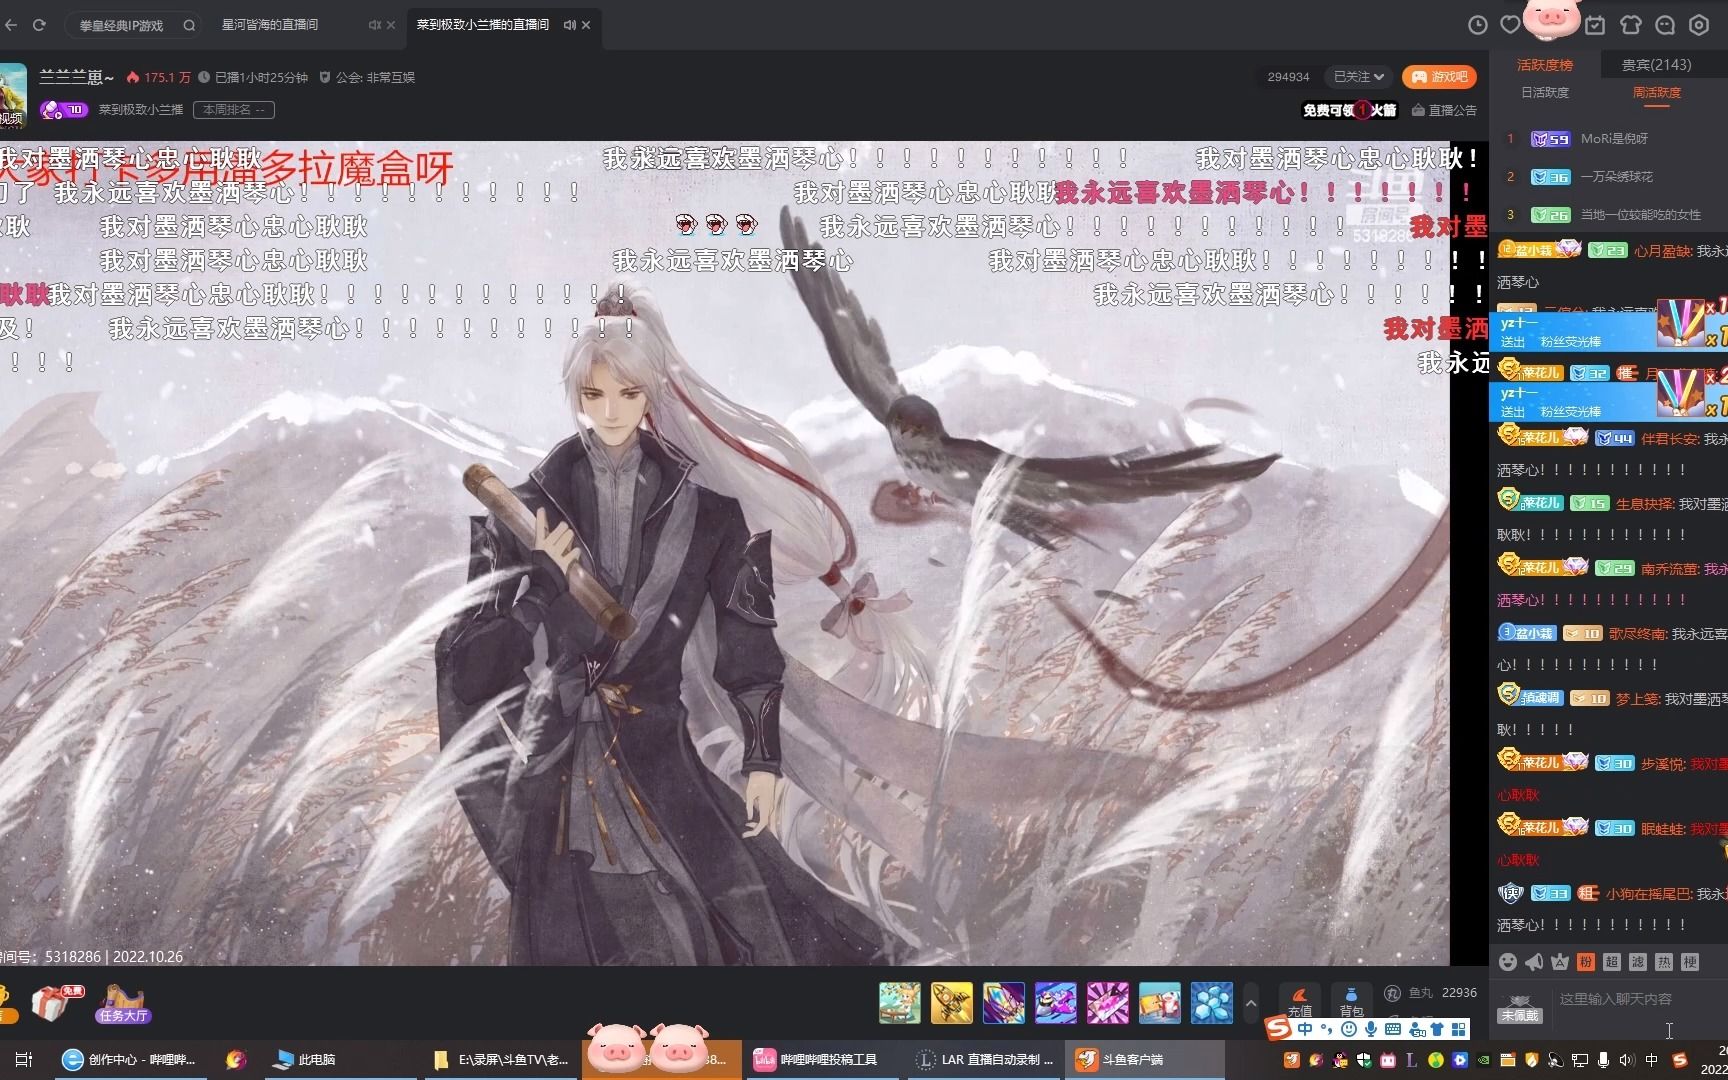Open guild 公会: 非常互娱
This screenshot has height=1080, width=1728.
[367, 77]
